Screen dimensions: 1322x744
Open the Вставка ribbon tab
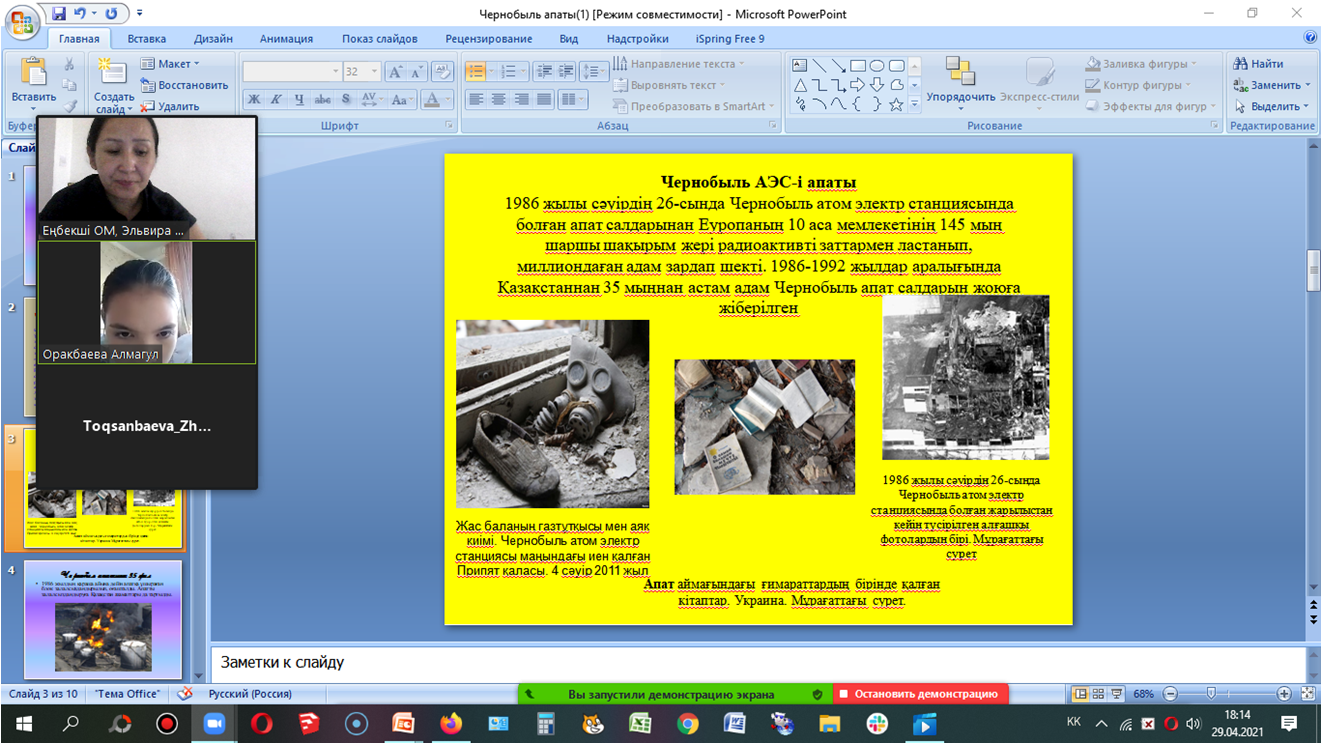[x=147, y=39]
